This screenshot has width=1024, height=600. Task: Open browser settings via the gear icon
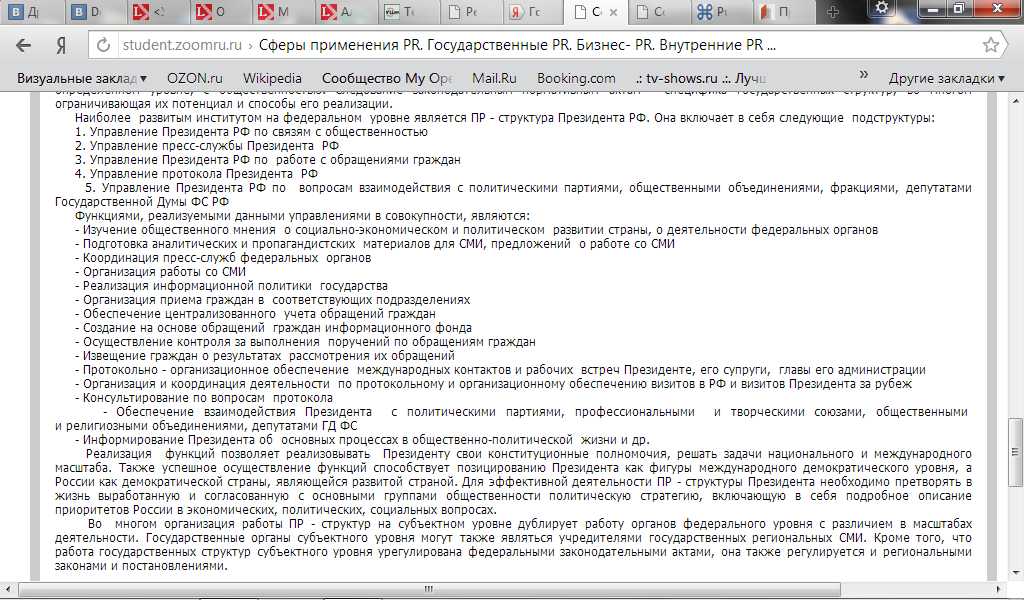[x=882, y=8]
